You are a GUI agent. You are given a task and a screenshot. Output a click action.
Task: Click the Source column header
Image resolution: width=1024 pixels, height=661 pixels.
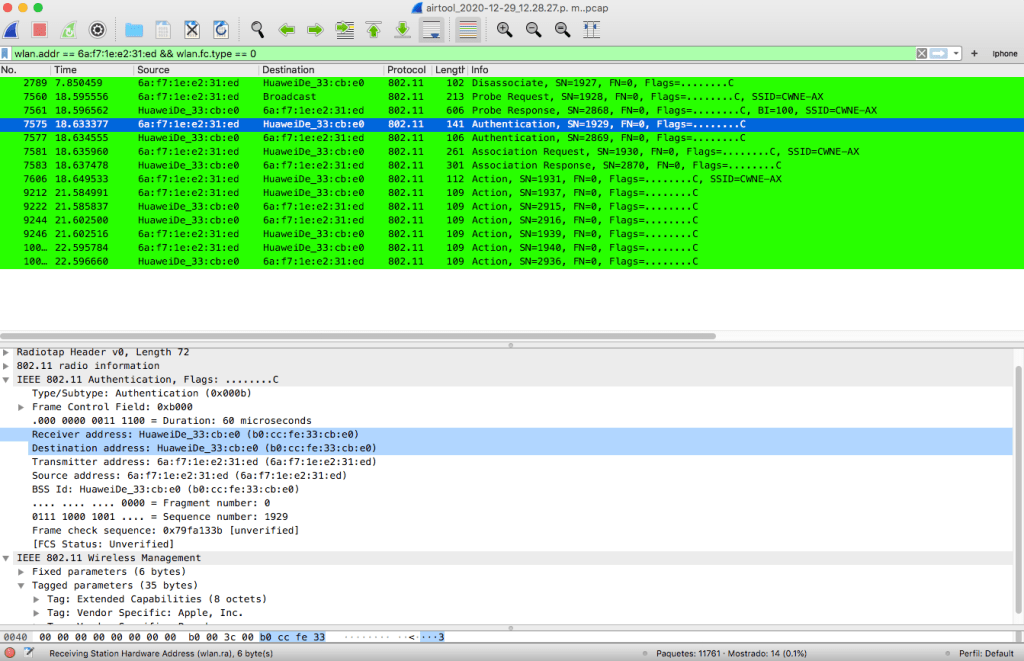153,70
